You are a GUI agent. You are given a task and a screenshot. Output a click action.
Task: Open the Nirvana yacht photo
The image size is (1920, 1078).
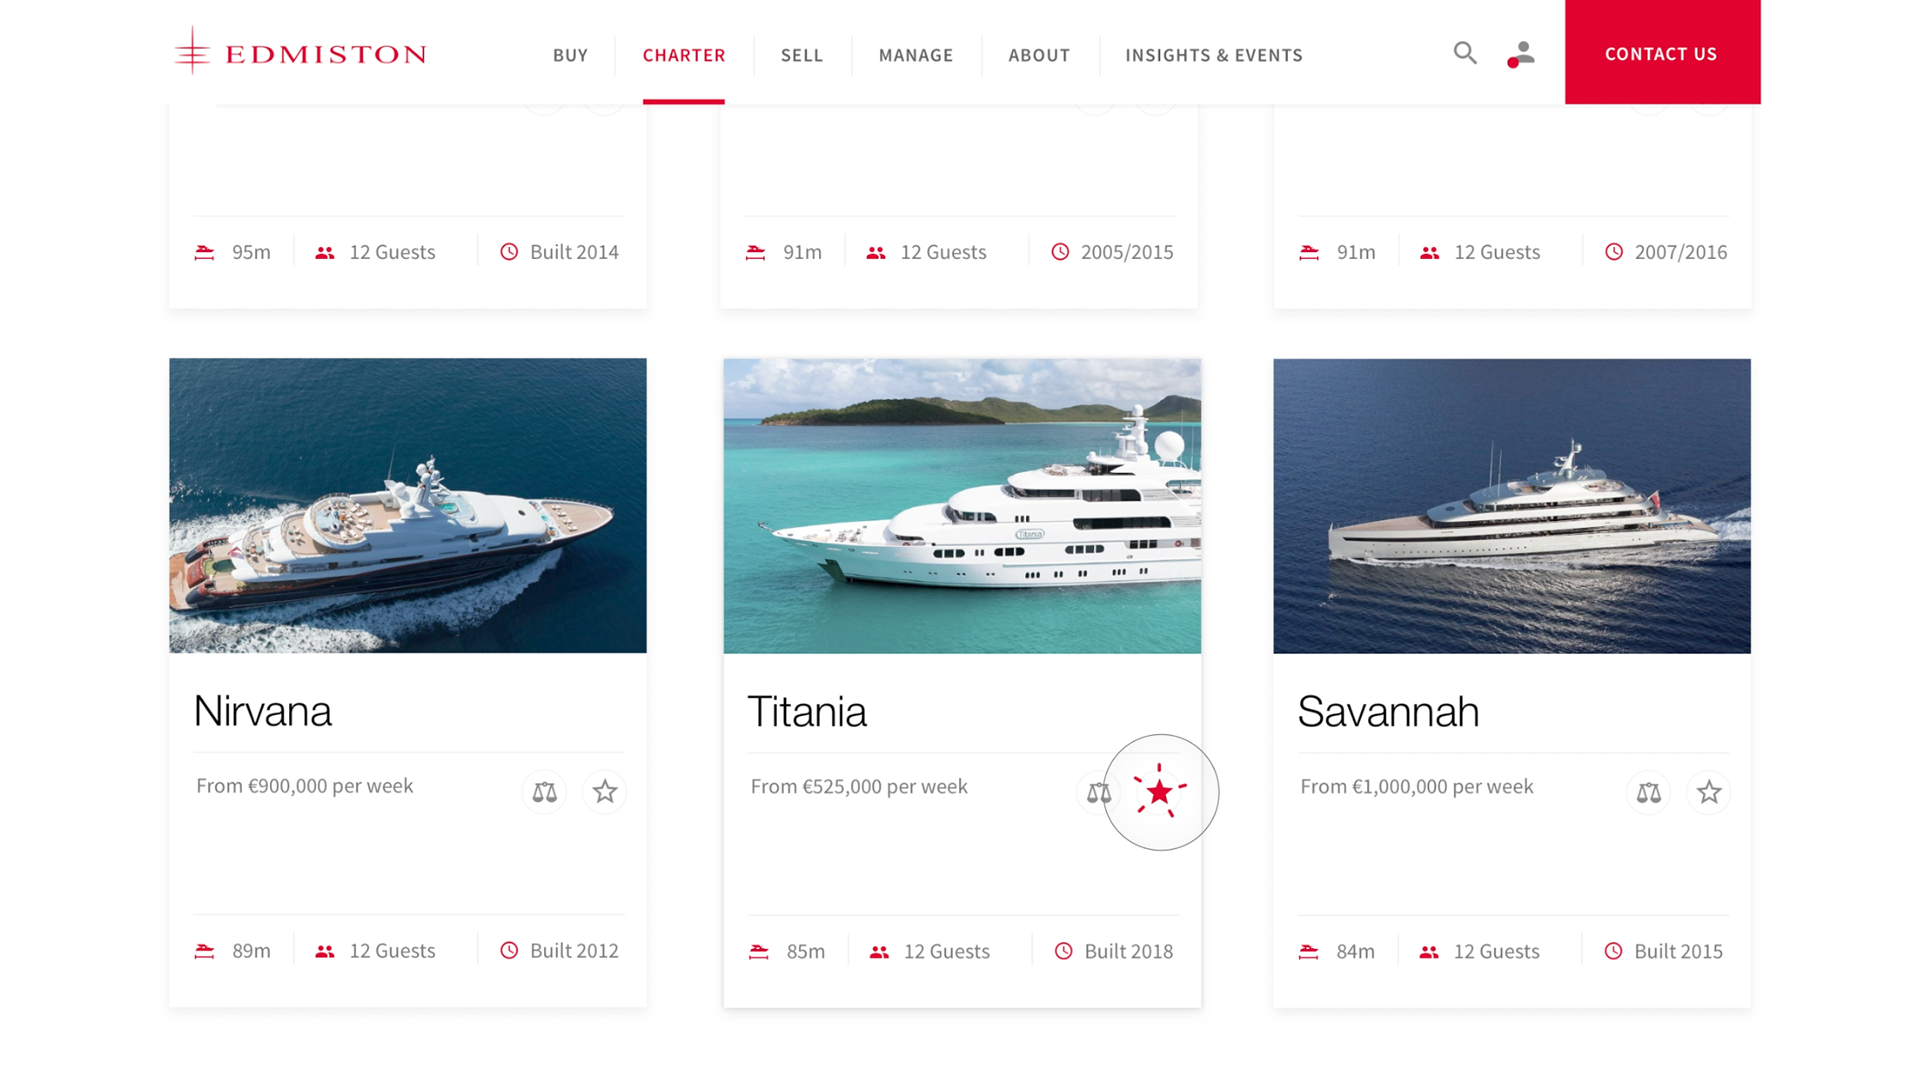pos(408,506)
